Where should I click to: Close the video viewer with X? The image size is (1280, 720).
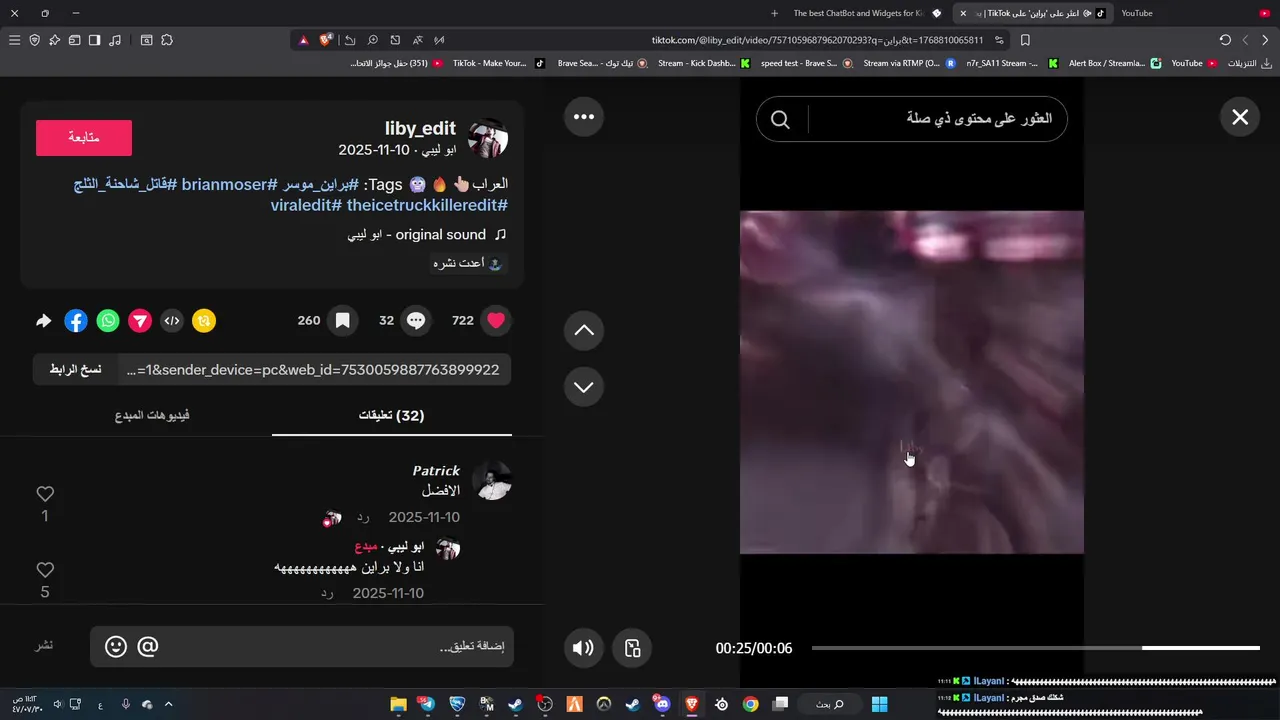(1240, 117)
